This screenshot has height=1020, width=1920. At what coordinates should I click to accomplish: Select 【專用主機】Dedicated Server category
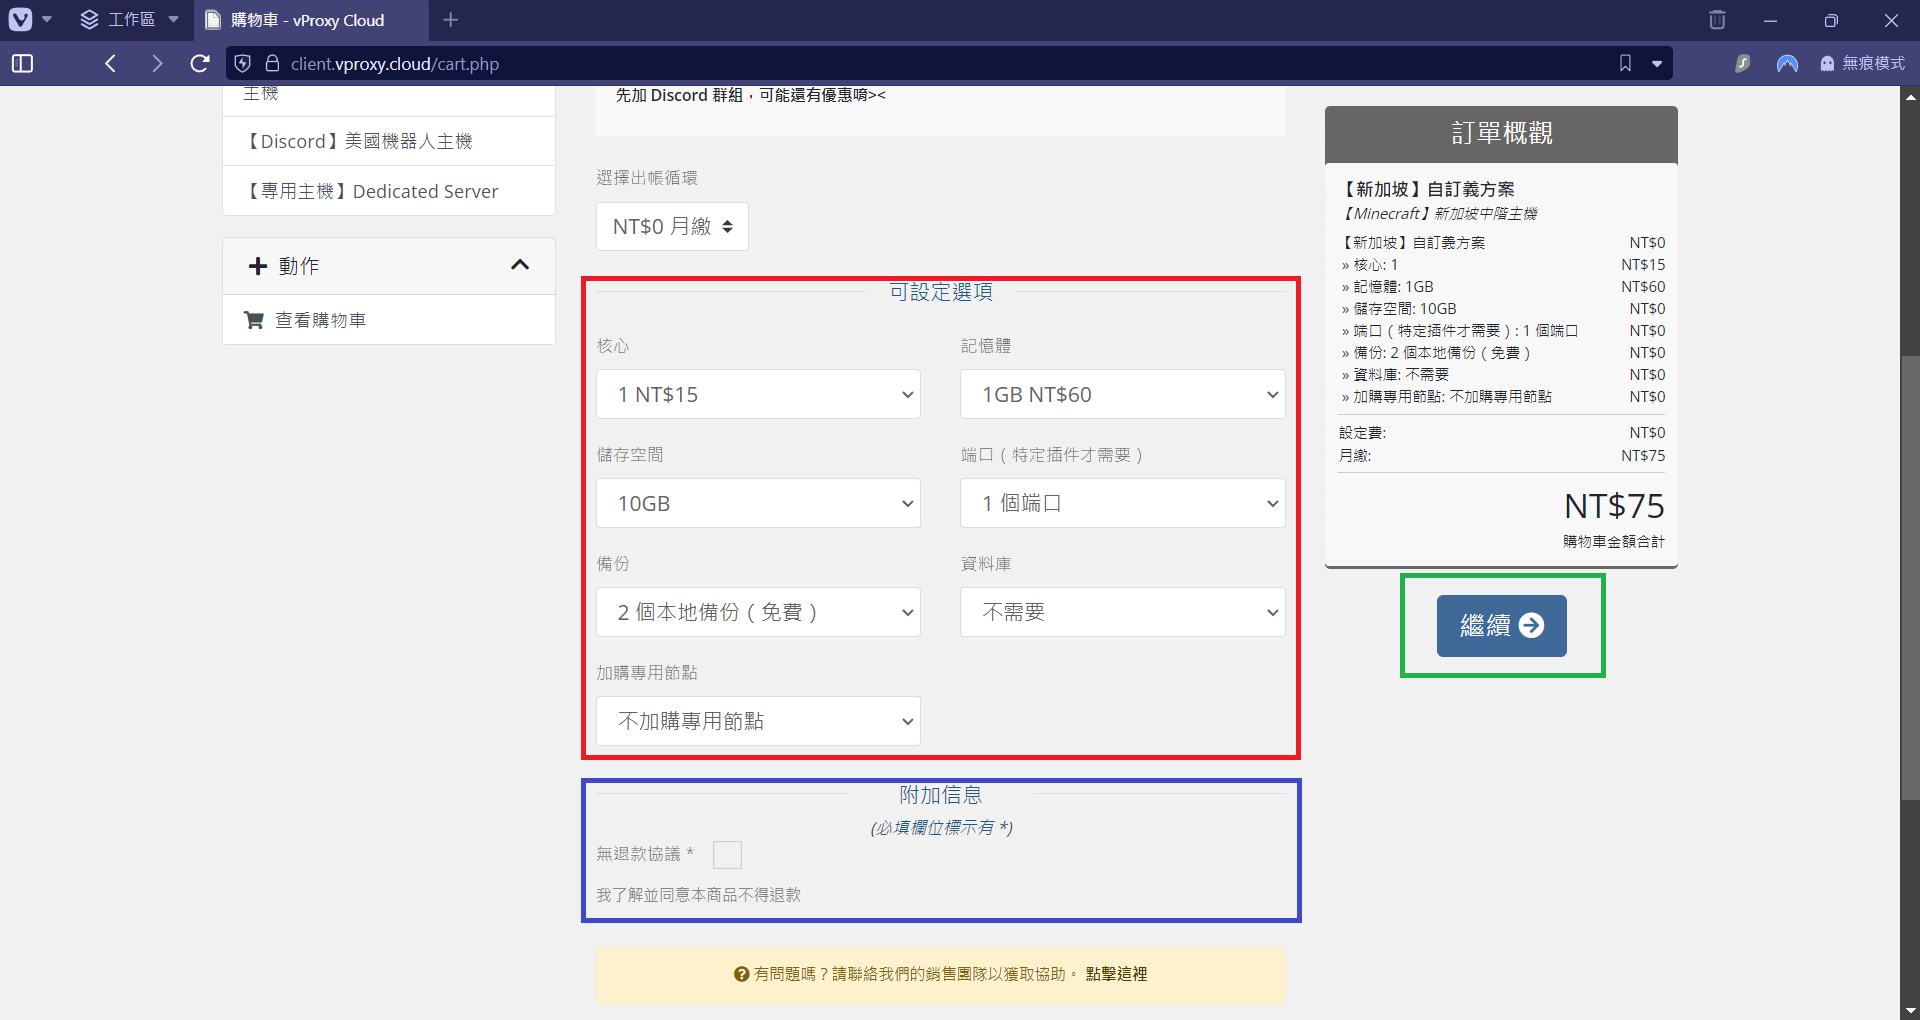tap(374, 192)
